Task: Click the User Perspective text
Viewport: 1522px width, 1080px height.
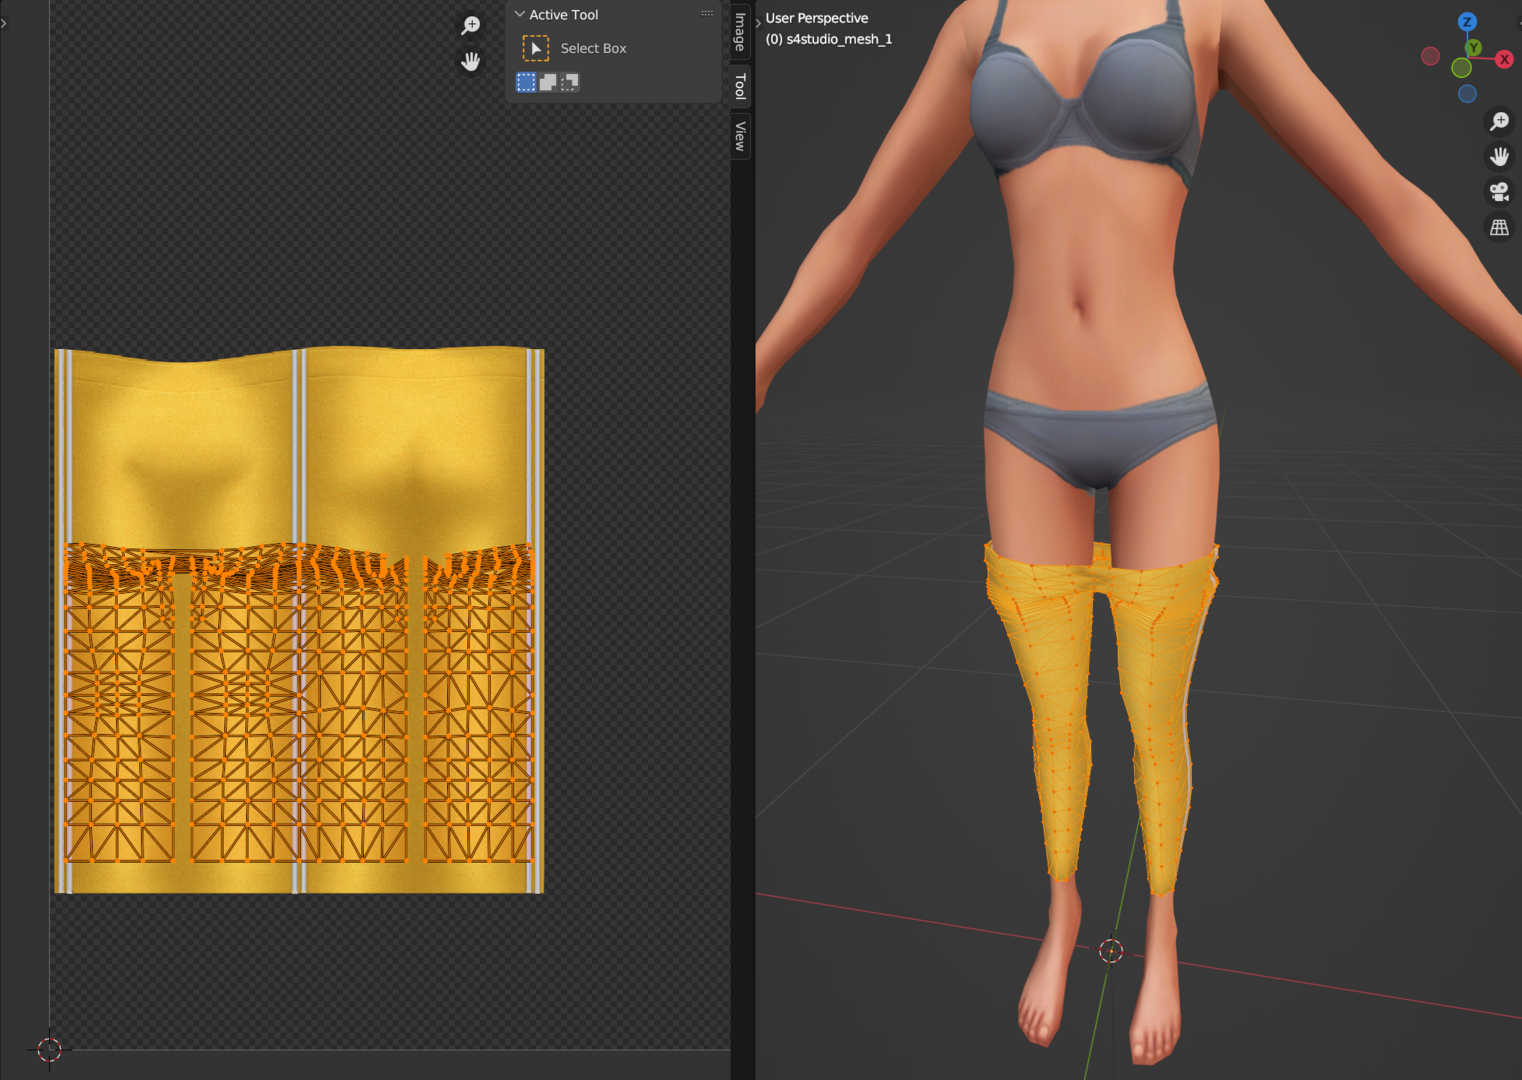Action: 817,18
